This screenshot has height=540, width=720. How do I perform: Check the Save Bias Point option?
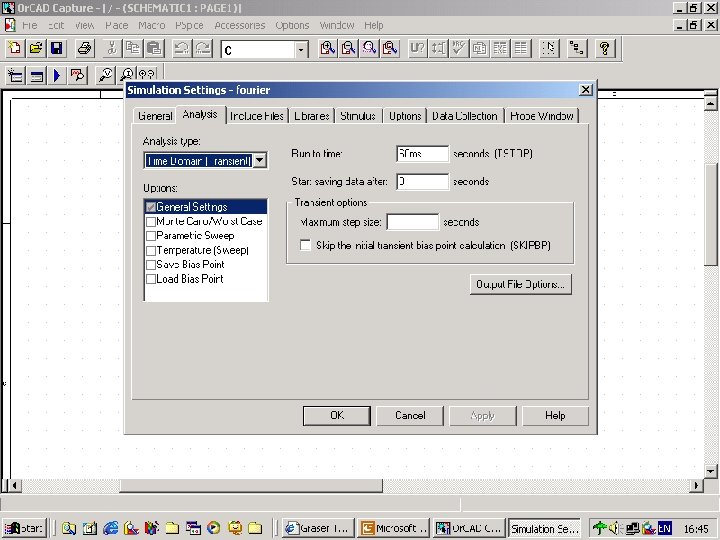[x=151, y=265]
